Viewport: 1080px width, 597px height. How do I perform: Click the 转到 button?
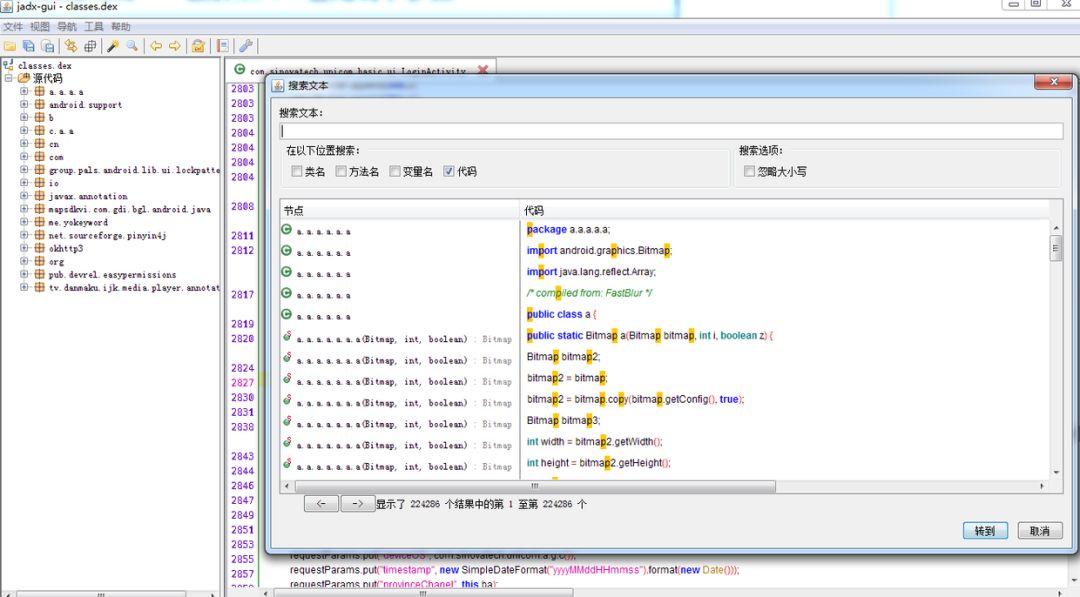(x=985, y=531)
